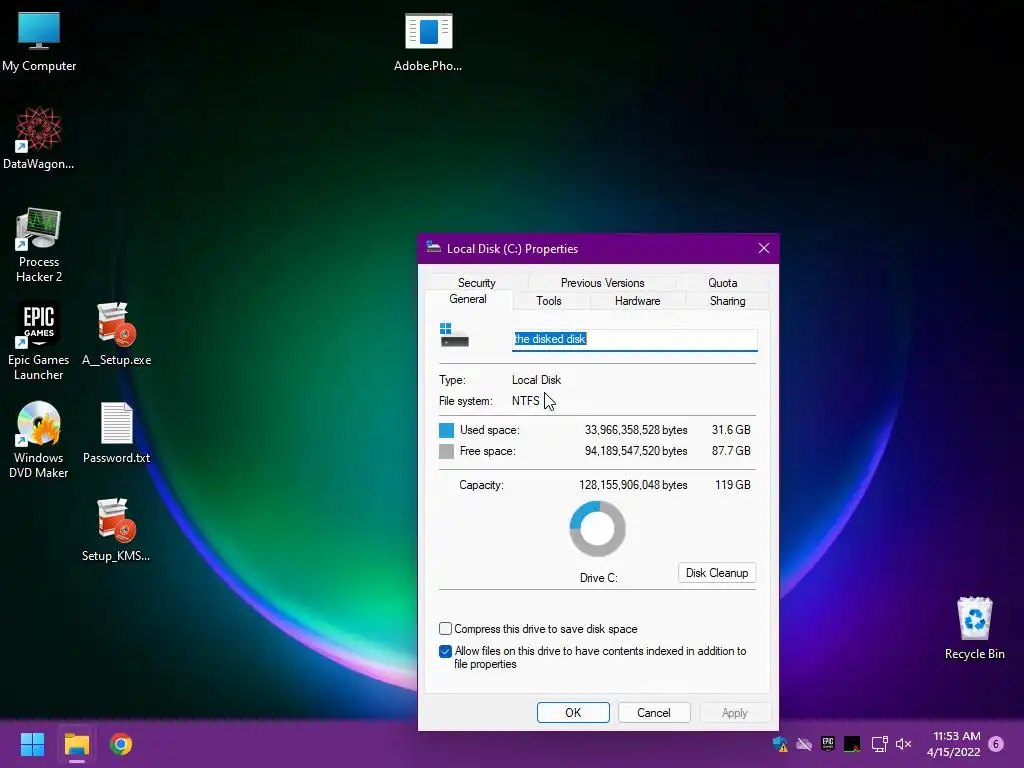Switch to the Tools tab
This screenshot has height=768, width=1024.
549,301
